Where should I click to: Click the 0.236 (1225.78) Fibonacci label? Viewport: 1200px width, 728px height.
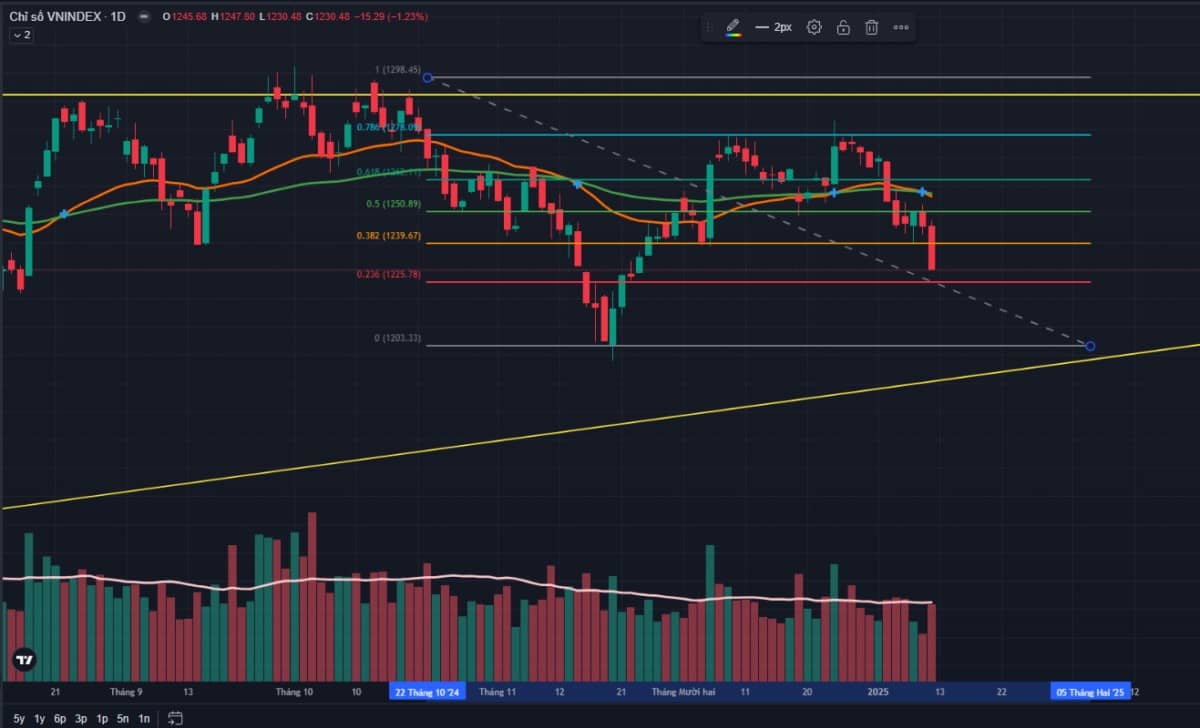tap(389, 274)
